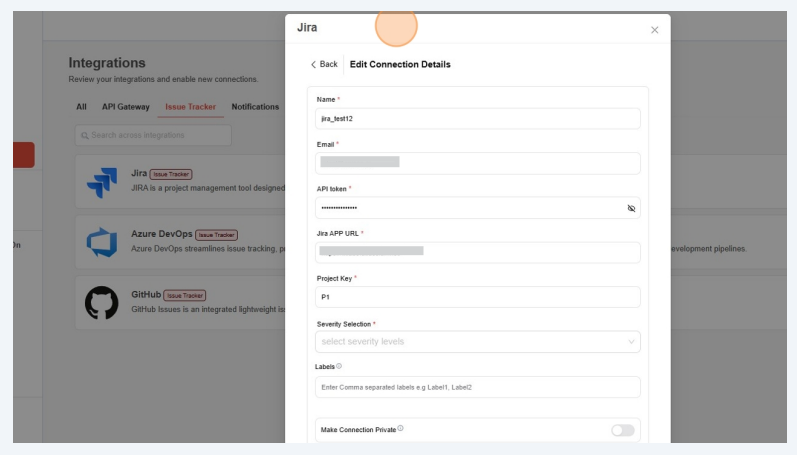Click the Severity Selection chevron arrow
This screenshot has width=797, height=455.
click(631, 342)
